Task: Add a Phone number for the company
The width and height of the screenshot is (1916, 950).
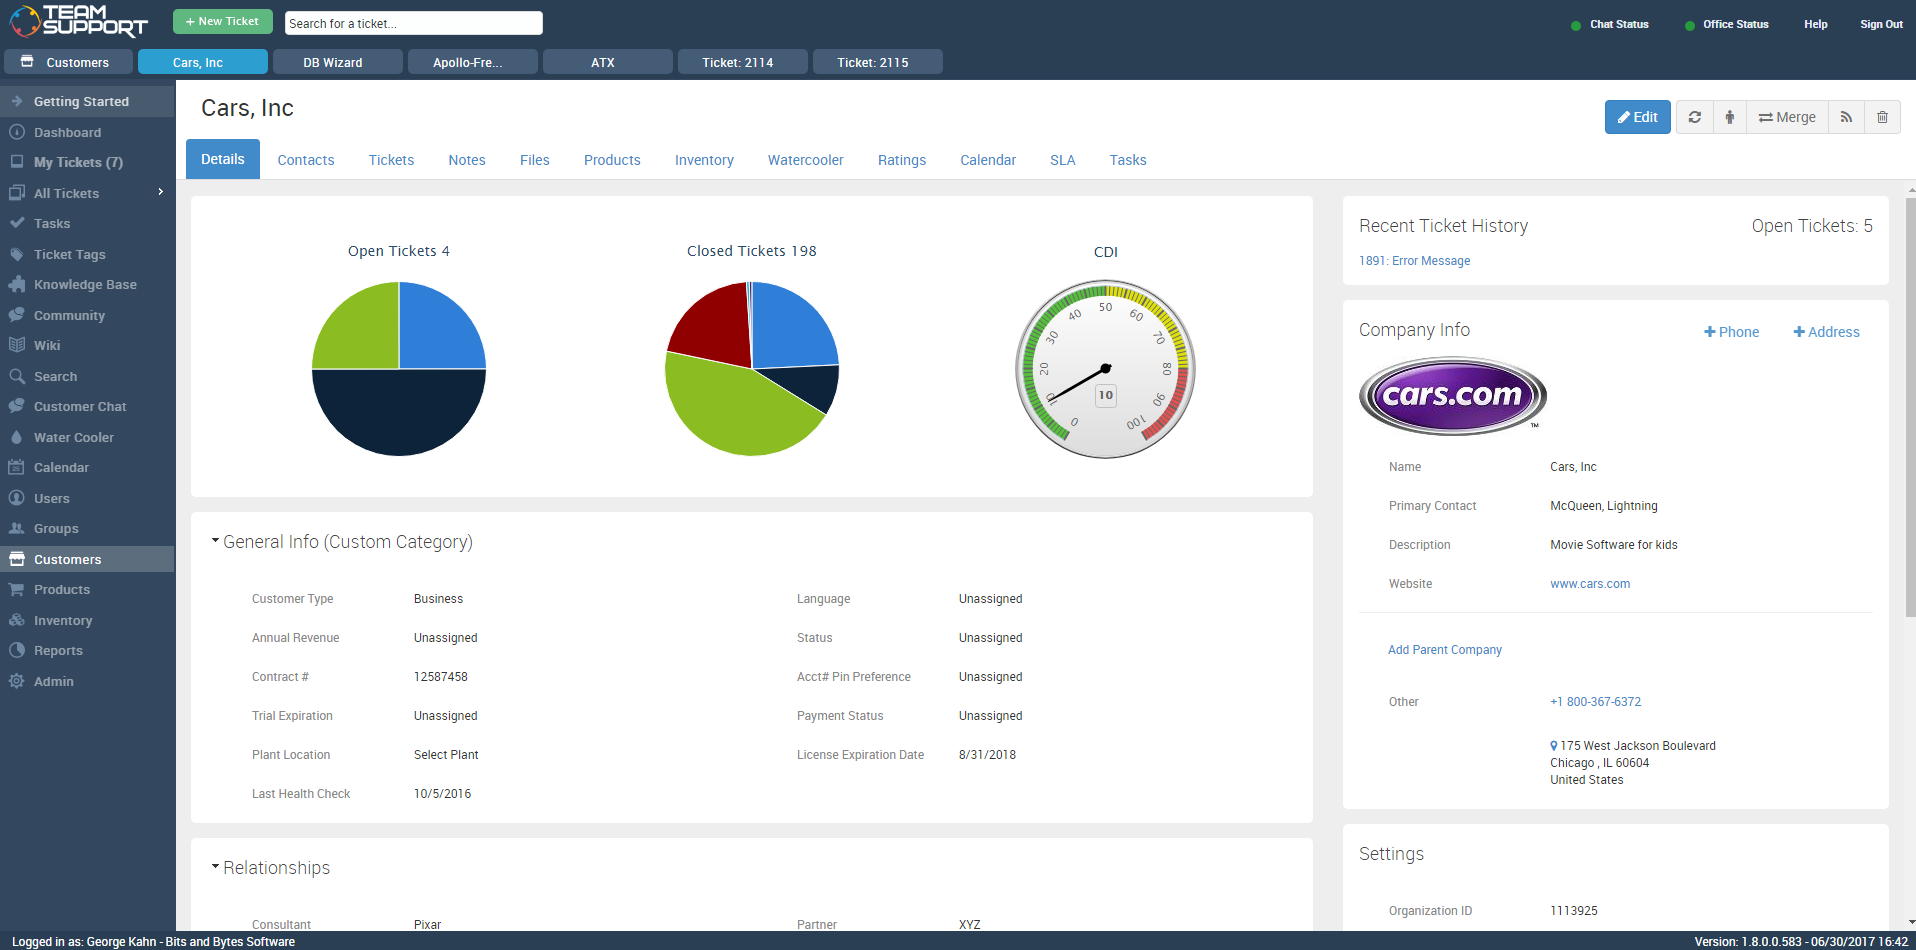Action: tap(1731, 331)
